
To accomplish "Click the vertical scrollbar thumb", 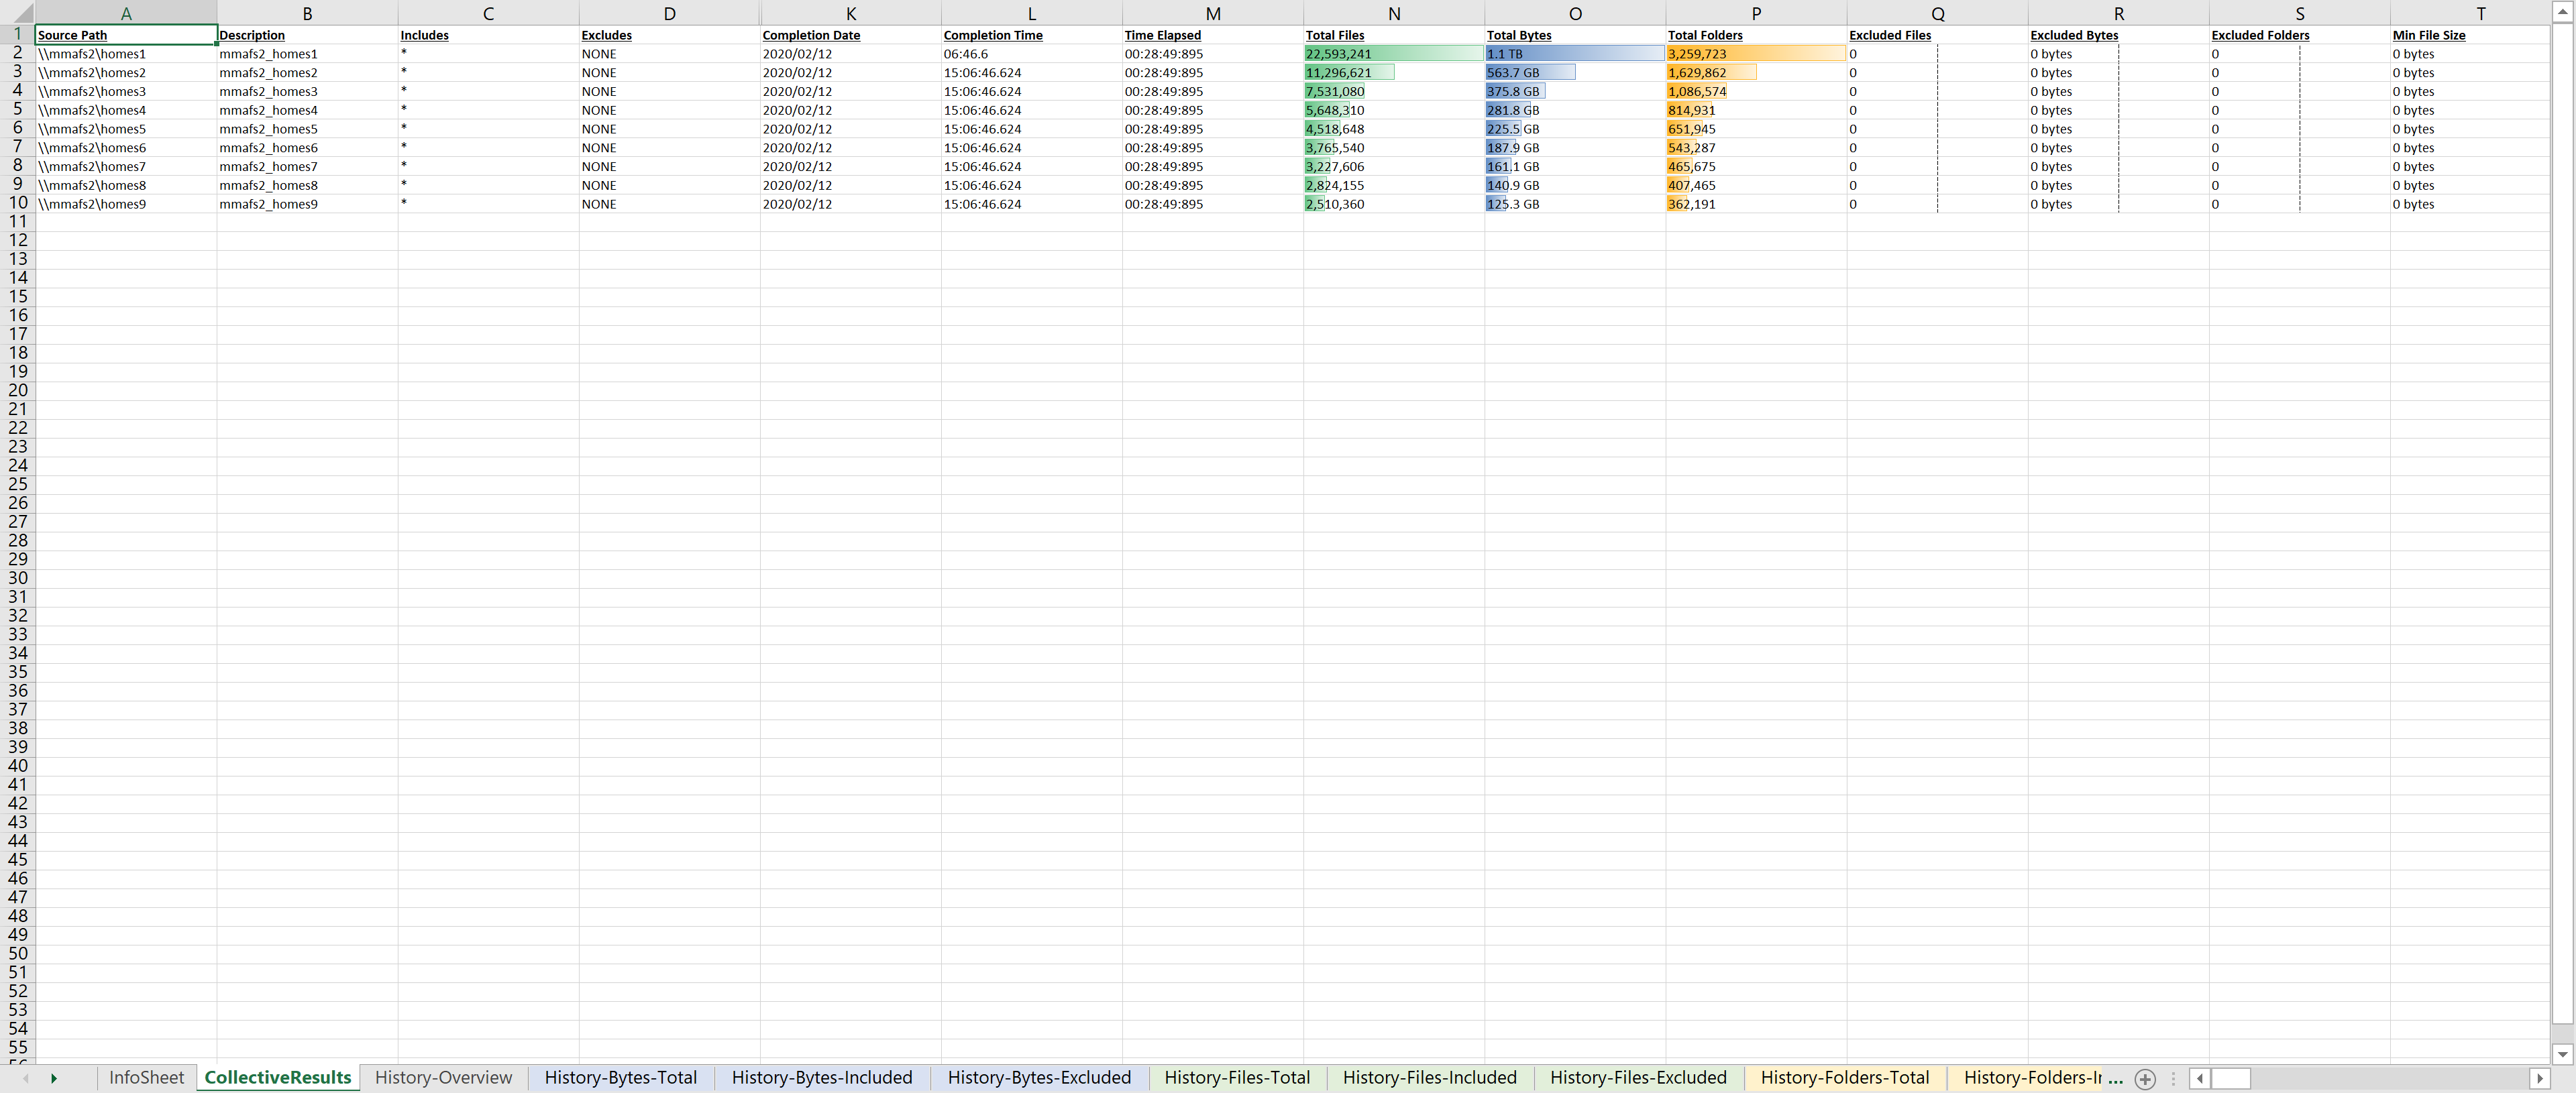I will pos(2562,522).
